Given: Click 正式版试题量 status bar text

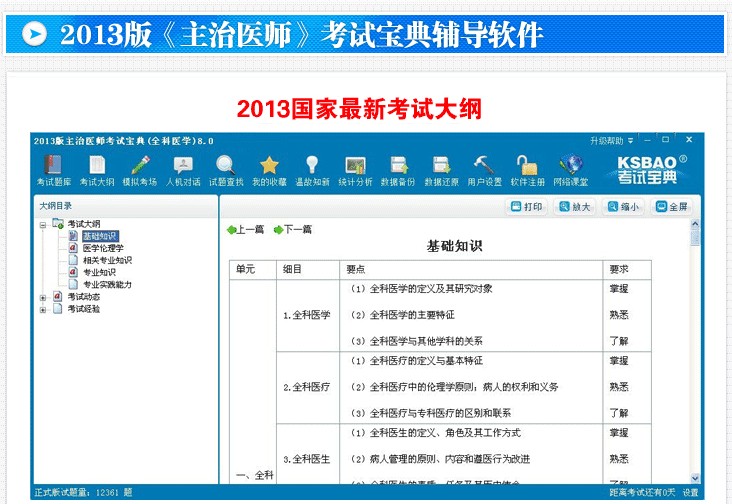Looking at the screenshot, I should pyautogui.click(x=83, y=492).
